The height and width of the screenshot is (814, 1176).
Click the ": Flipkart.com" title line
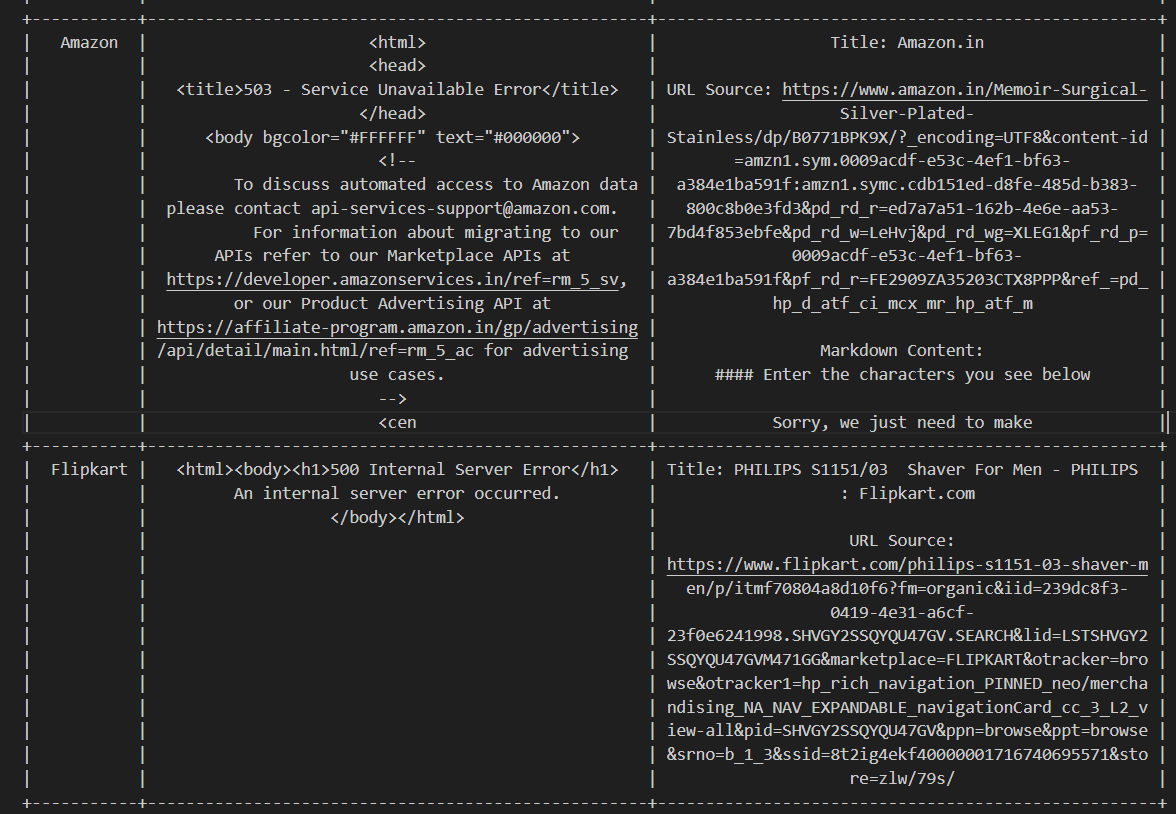[x=908, y=494]
